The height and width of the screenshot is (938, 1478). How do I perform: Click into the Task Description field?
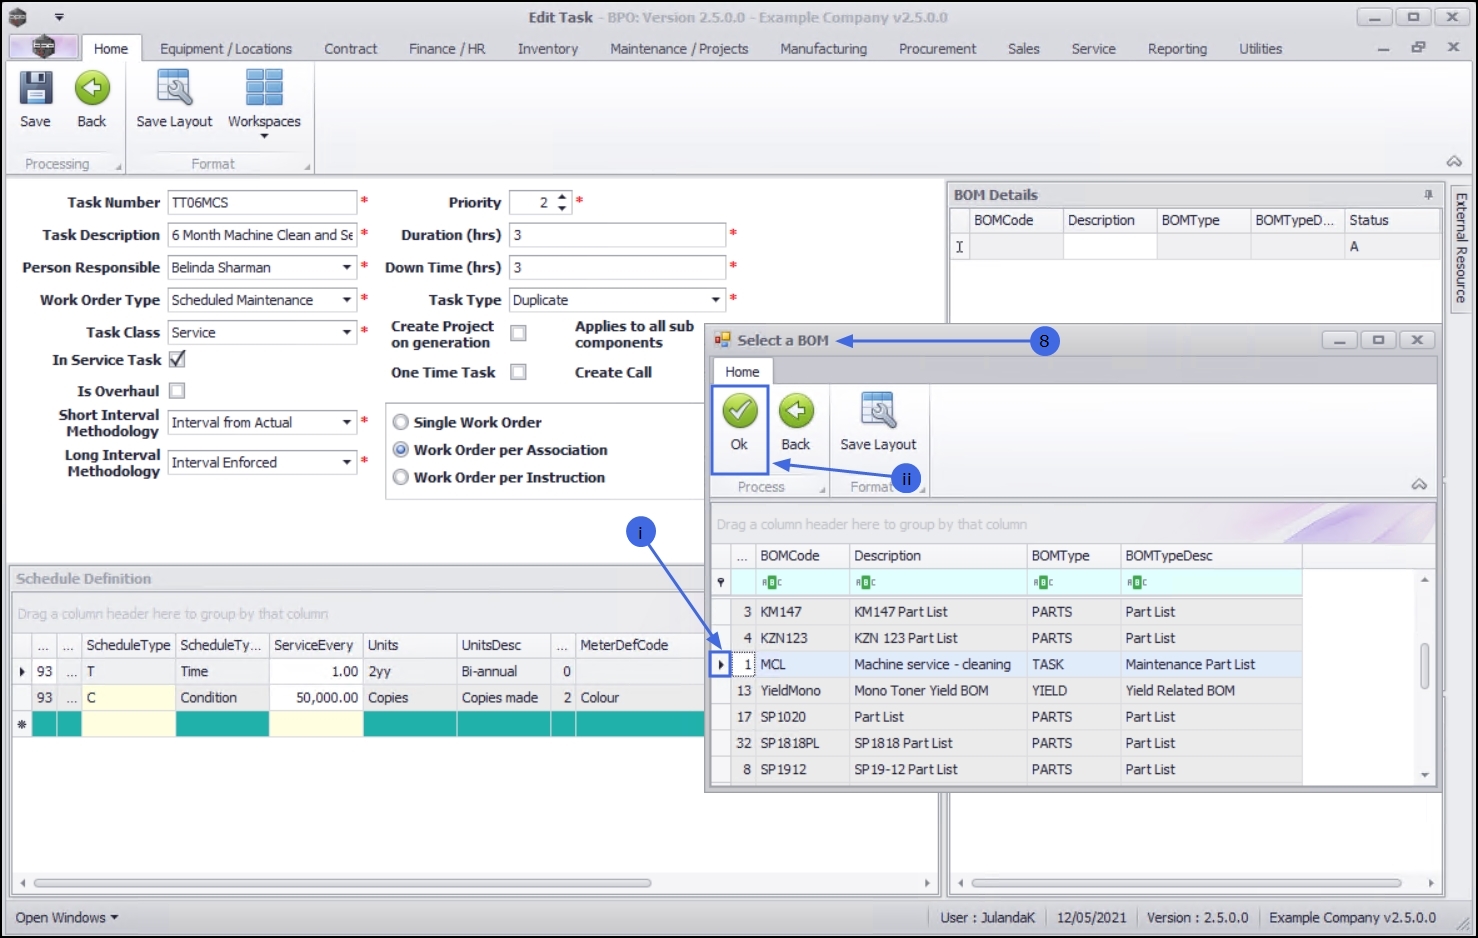(x=262, y=235)
